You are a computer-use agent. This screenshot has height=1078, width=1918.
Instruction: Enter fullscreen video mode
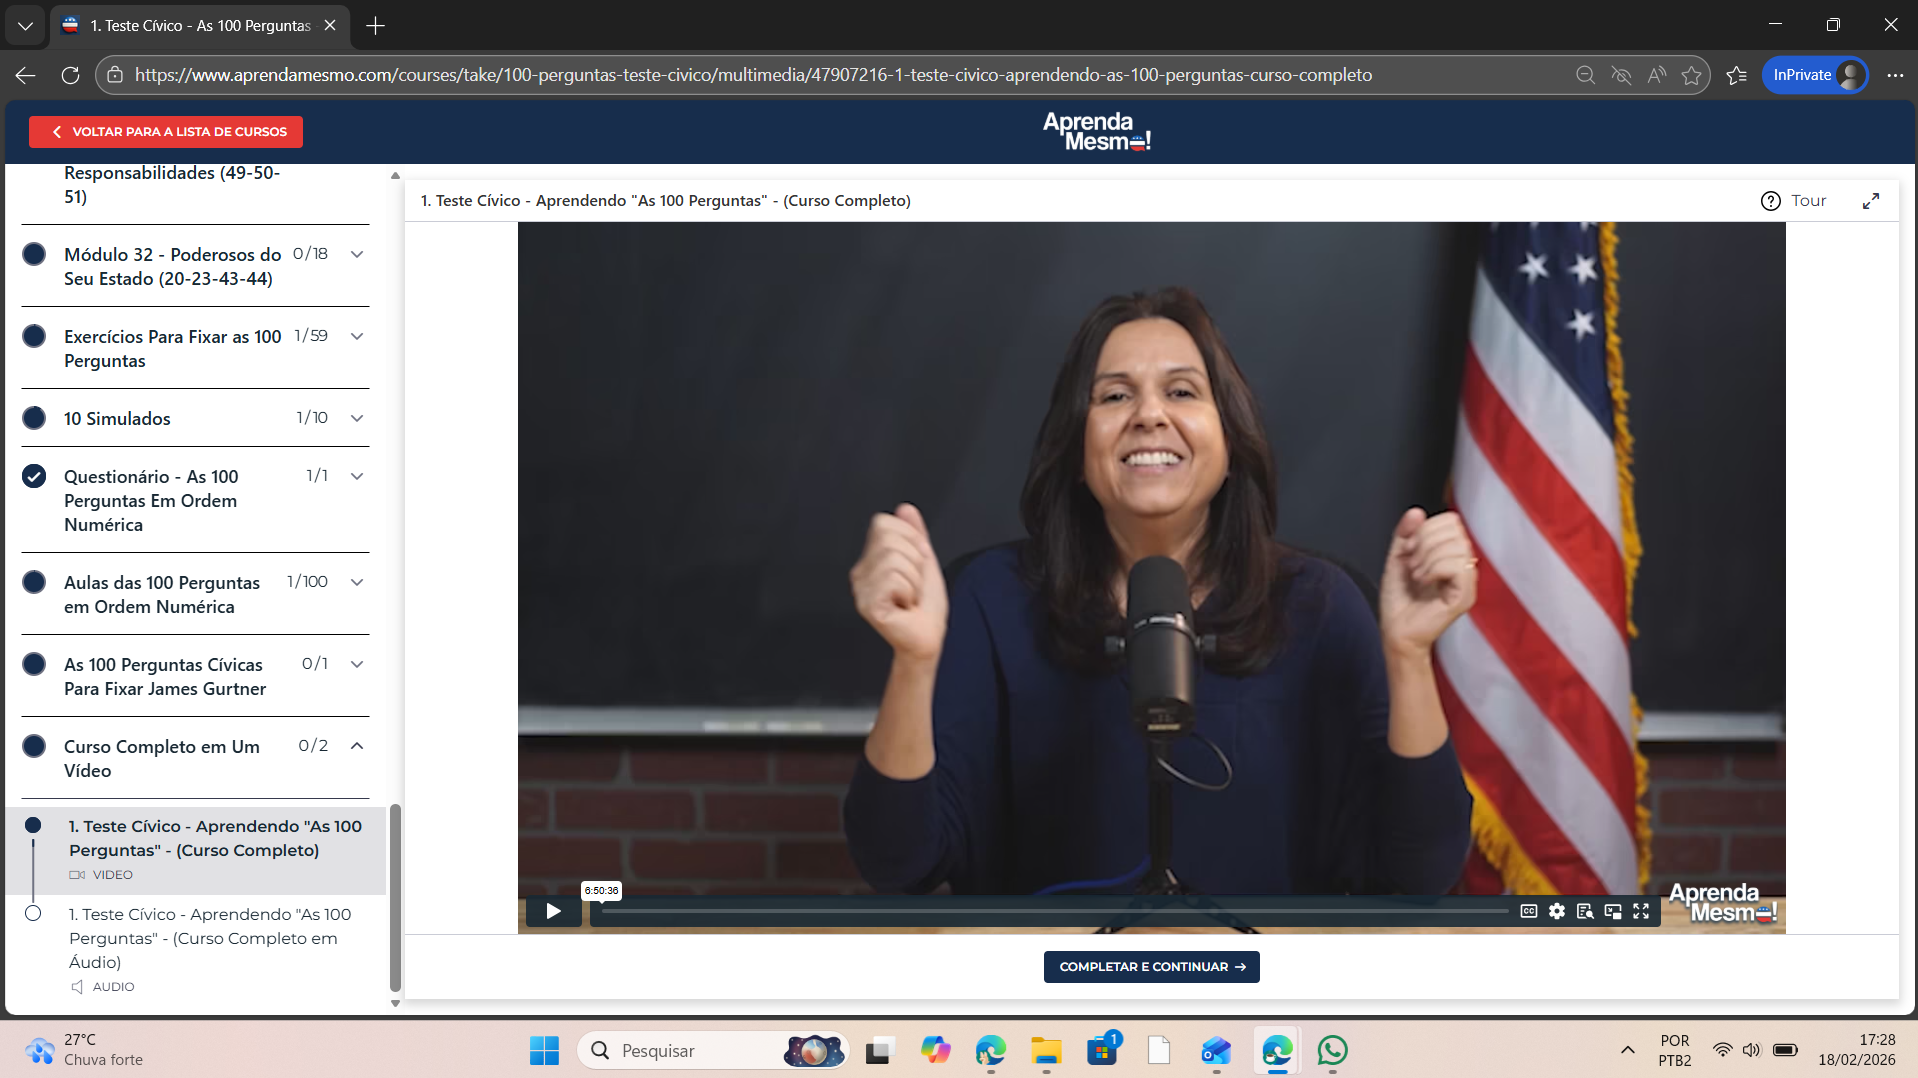click(1641, 911)
